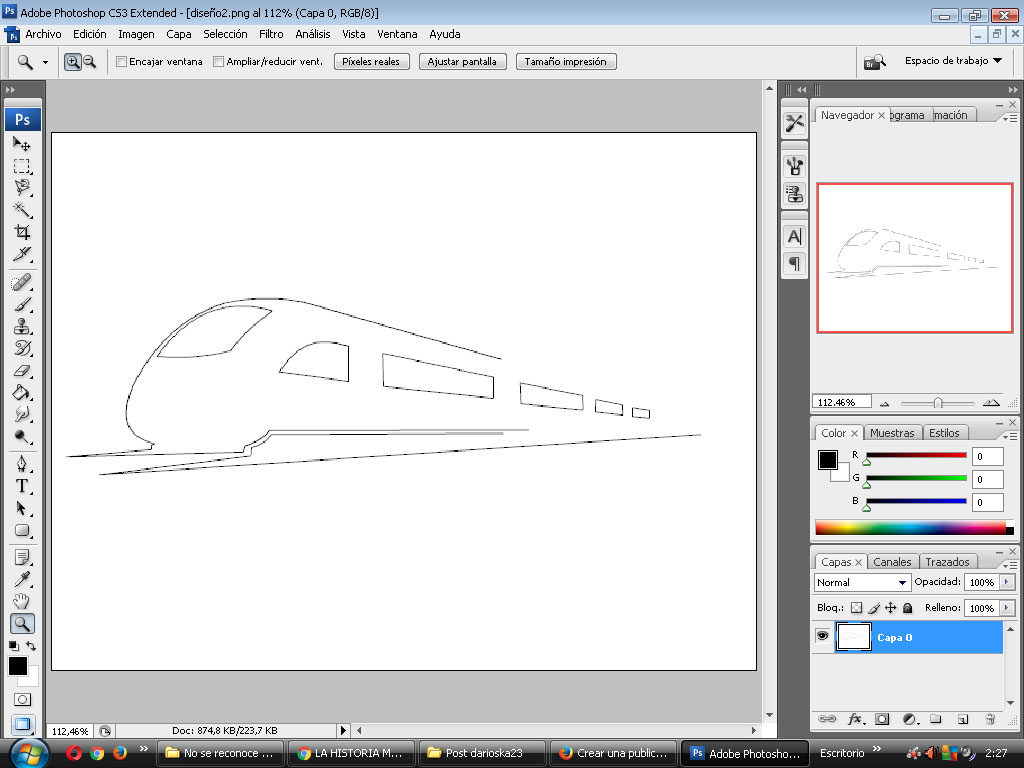Click the red R color slider
The height and width of the screenshot is (768, 1024).
point(916,455)
